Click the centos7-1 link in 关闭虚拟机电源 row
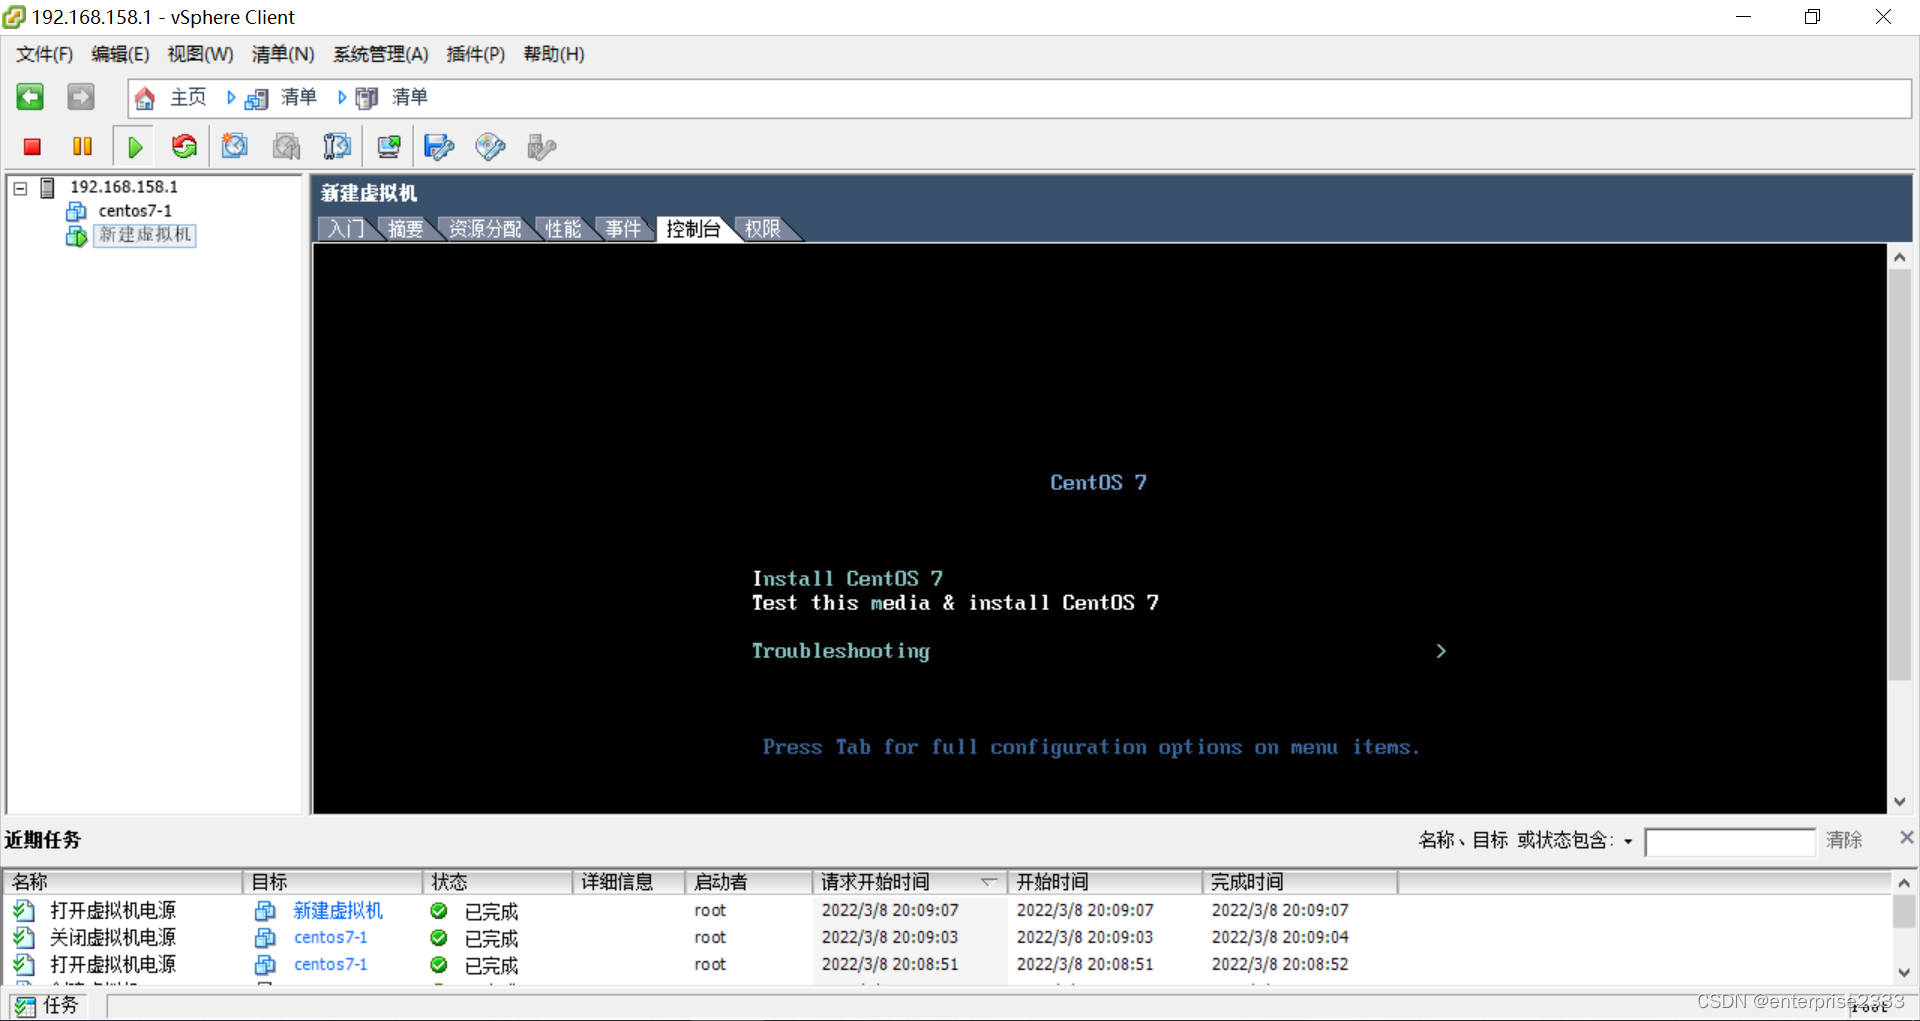The image size is (1920, 1021). pos(330,938)
